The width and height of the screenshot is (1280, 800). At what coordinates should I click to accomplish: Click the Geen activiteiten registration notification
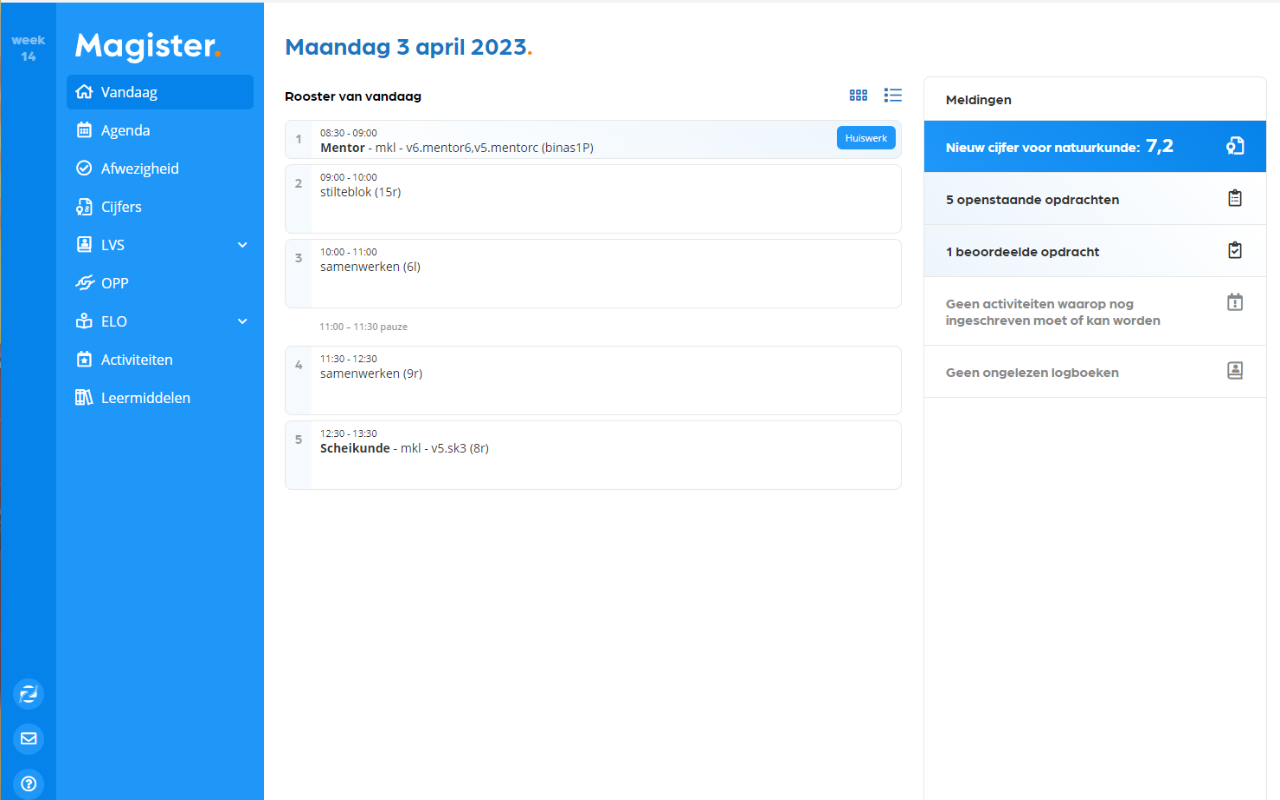1095,312
